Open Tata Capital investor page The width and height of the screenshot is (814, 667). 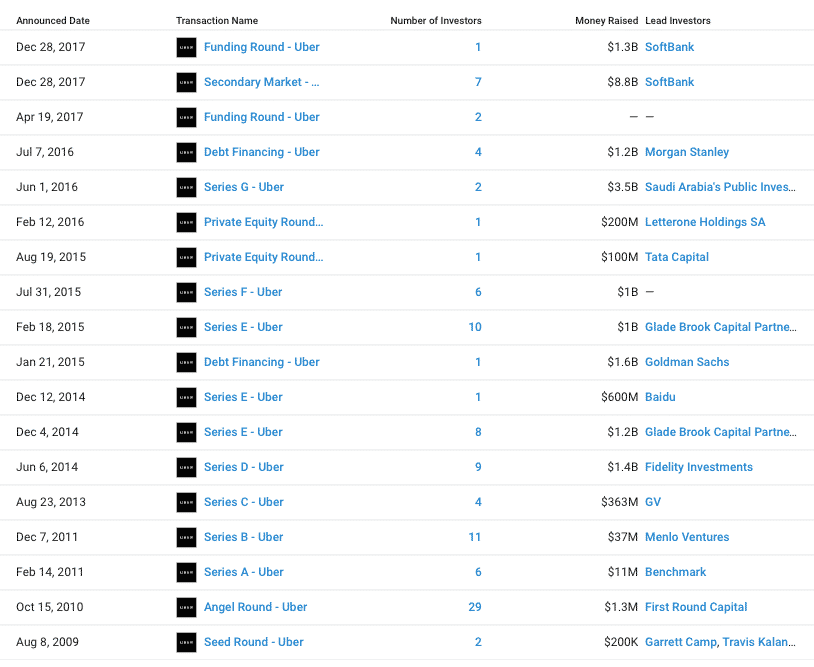click(677, 257)
